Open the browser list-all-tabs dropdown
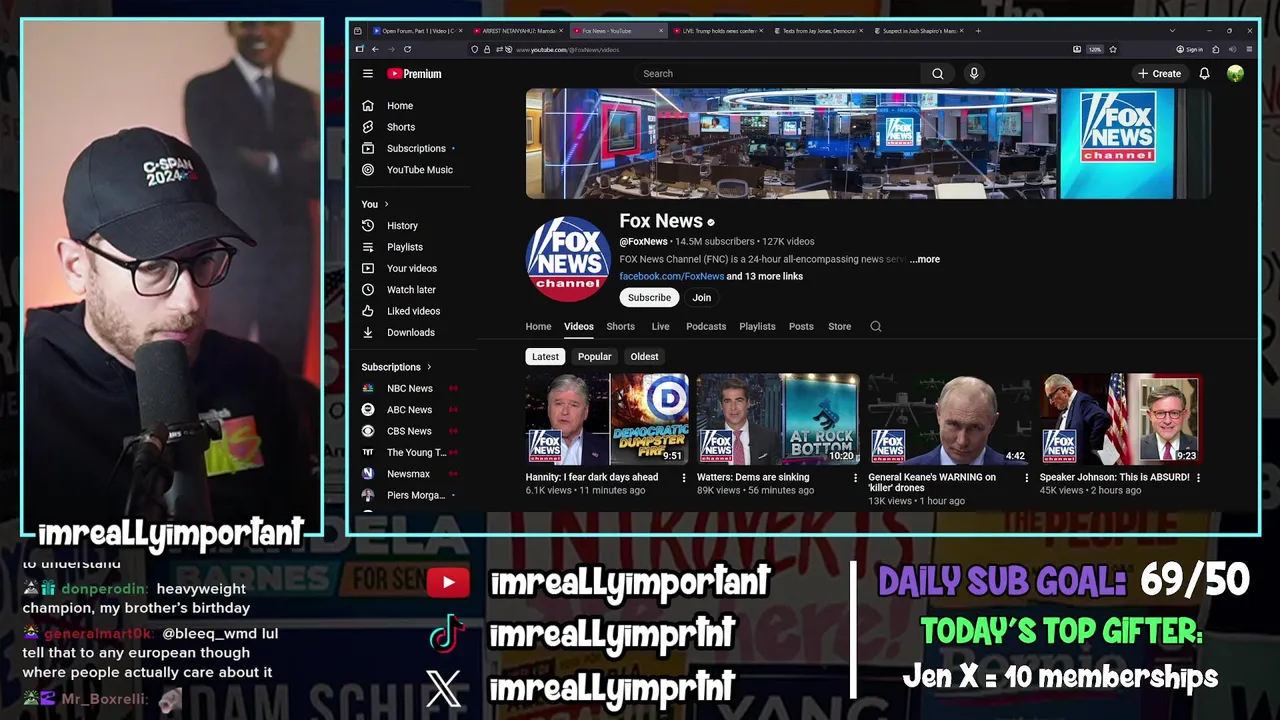 [1172, 31]
